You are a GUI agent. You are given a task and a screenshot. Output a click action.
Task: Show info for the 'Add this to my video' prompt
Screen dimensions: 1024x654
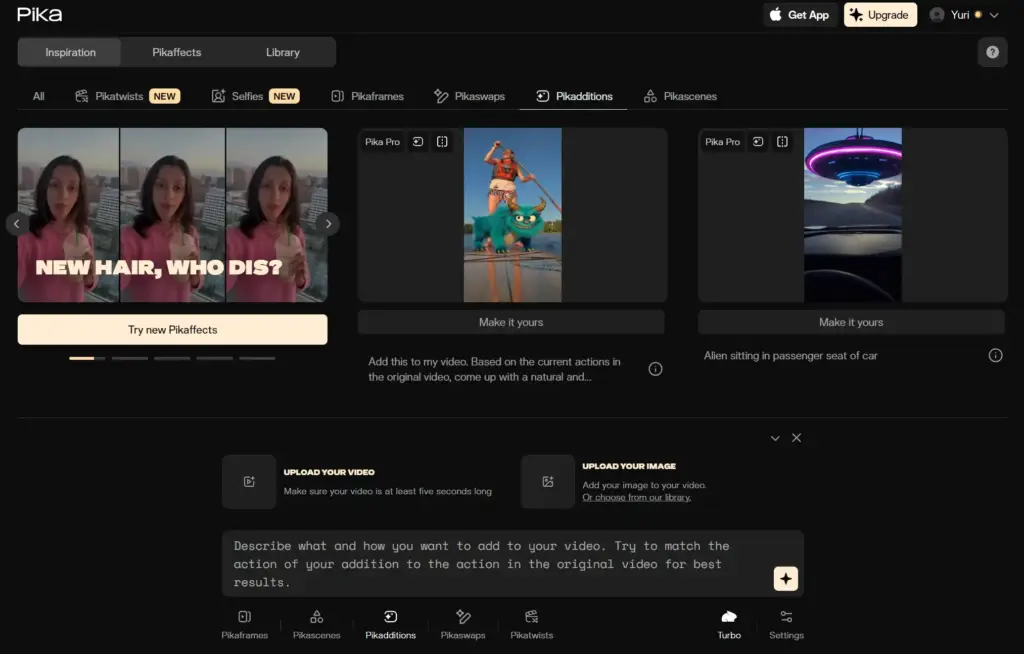[x=655, y=369]
